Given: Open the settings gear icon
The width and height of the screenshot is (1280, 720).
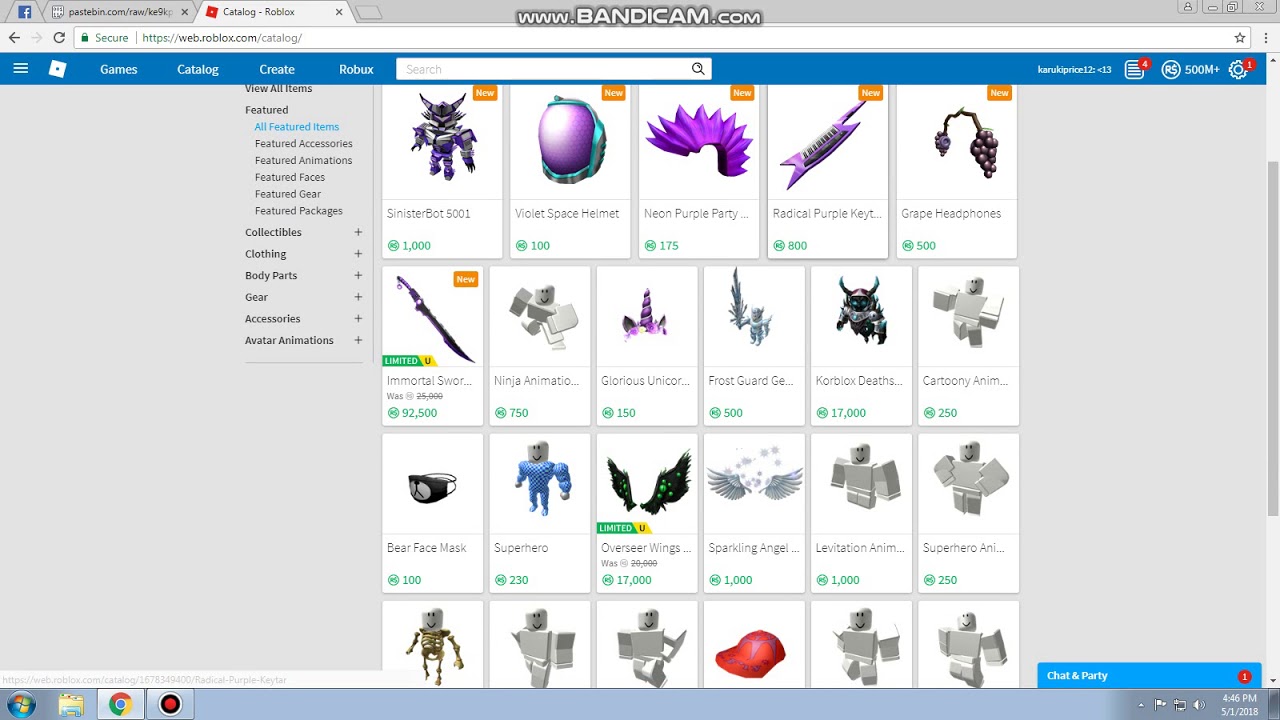Looking at the screenshot, I should pos(1238,69).
